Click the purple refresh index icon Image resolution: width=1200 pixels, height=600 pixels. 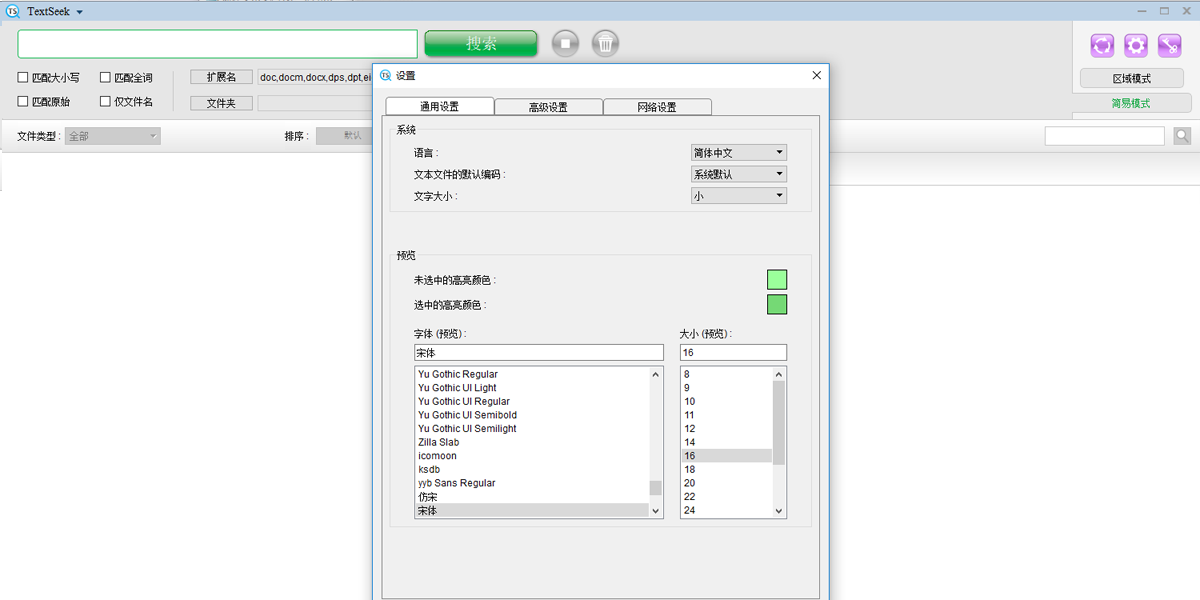[1102, 45]
